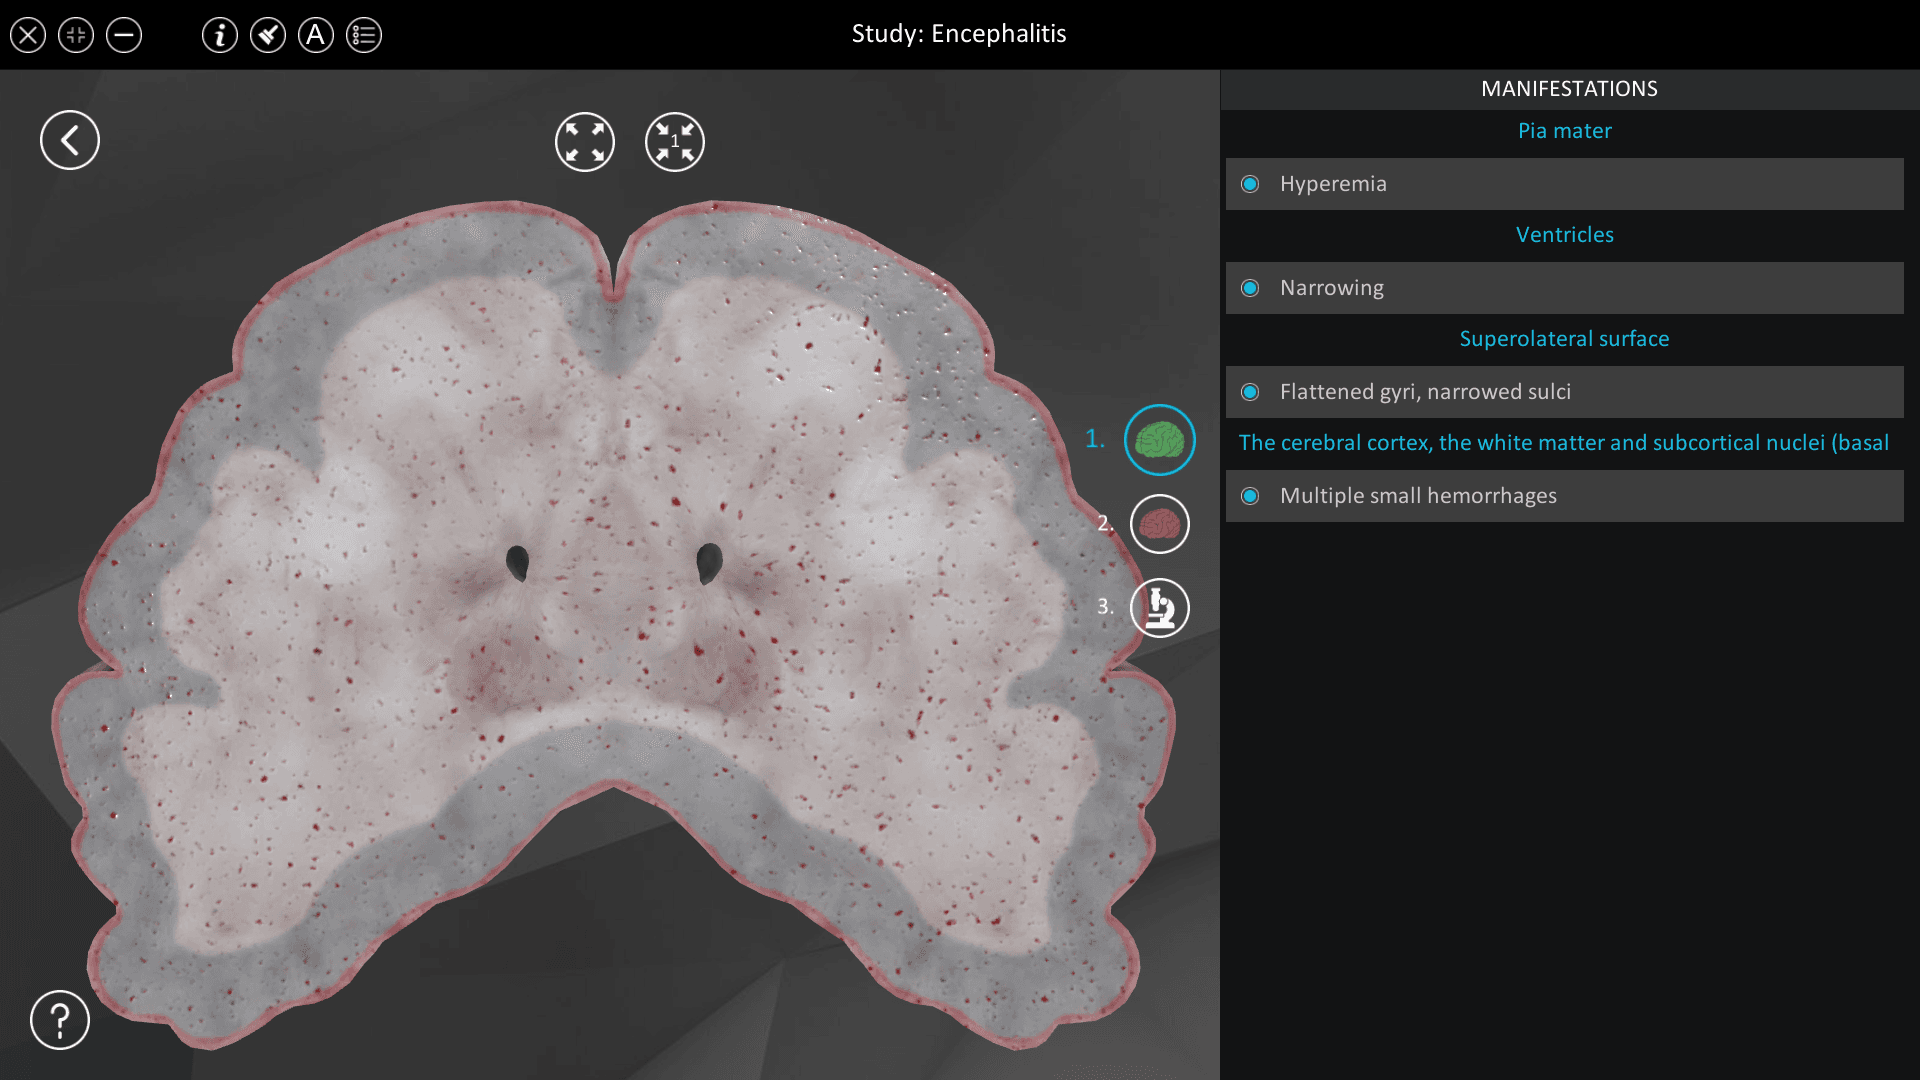Image resolution: width=1920 pixels, height=1080 pixels.
Task: Select the 'Narrowing' text
Action: pos(1332,288)
